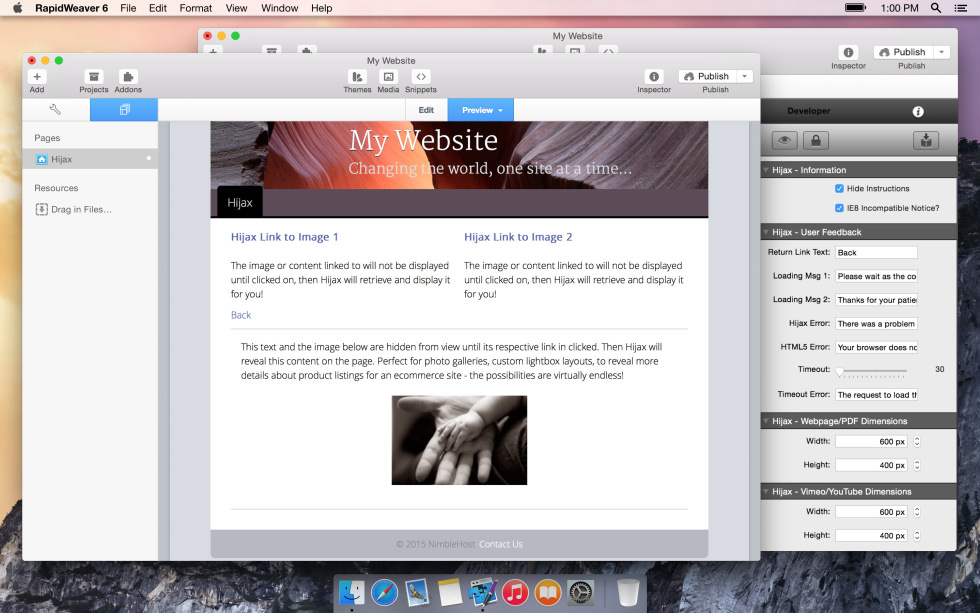The width and height of the screenshot is (980, 613).
Task: Open the View menu
Action: (x=236, y=8)
